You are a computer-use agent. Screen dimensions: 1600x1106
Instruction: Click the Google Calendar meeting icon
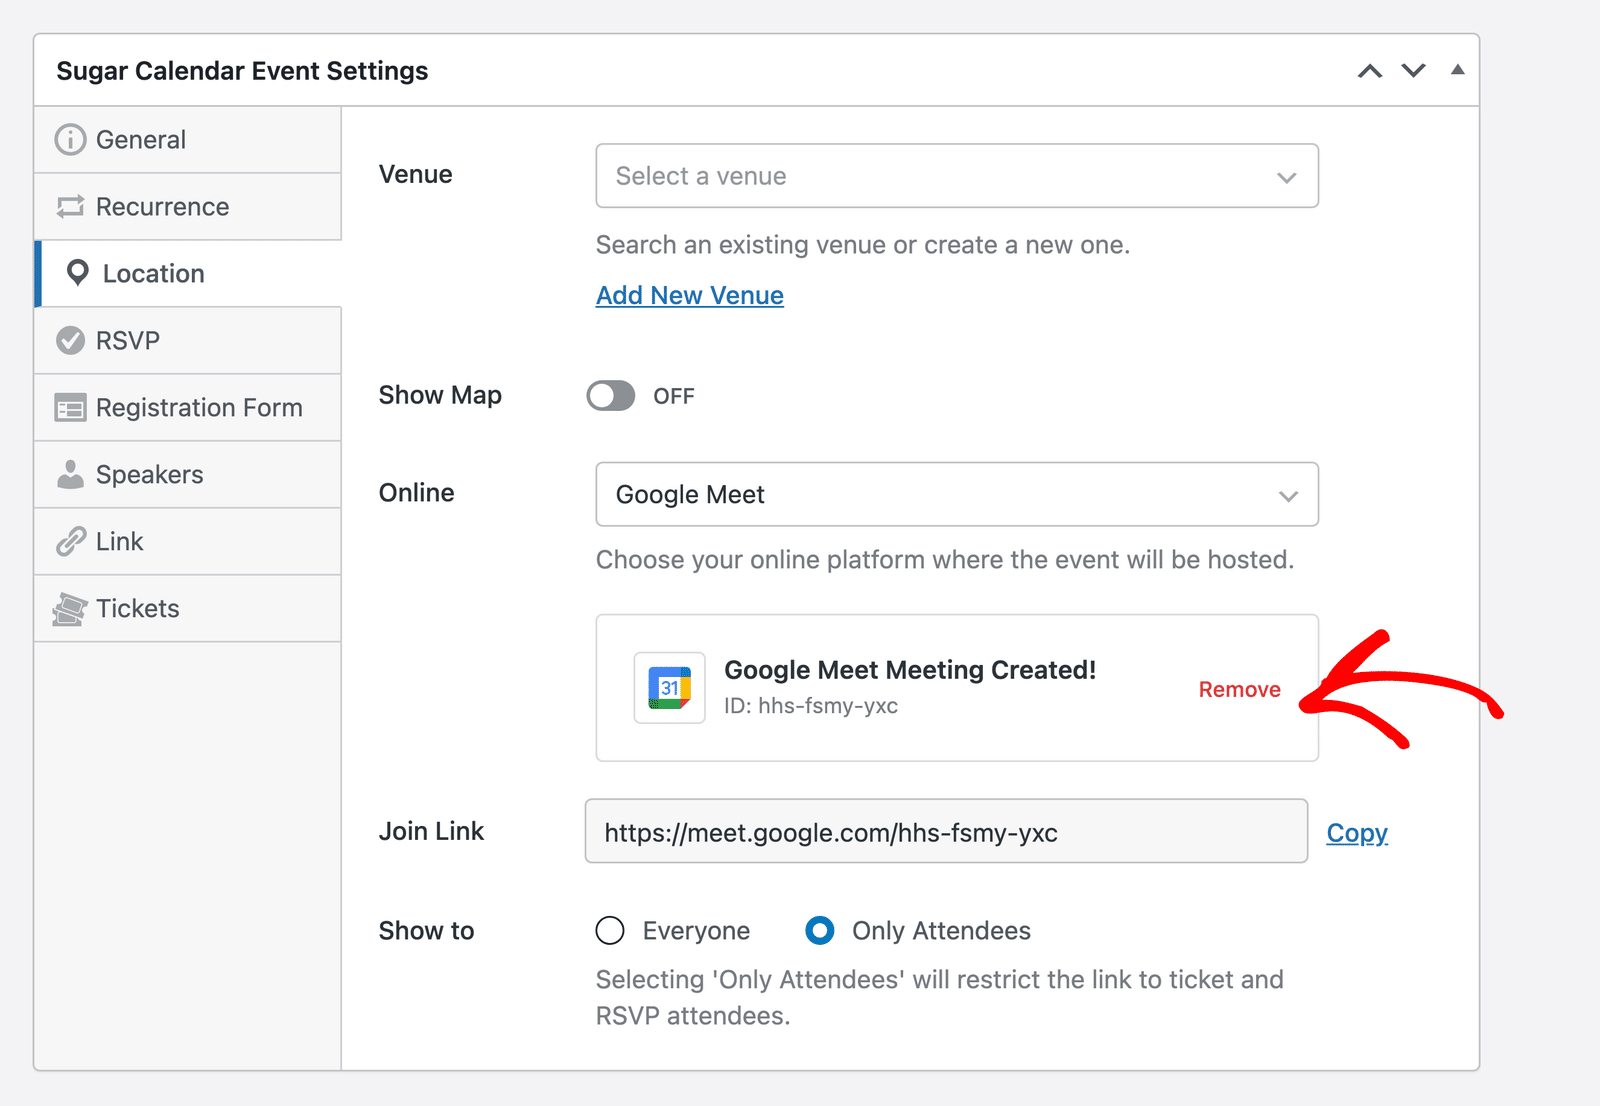point(669,688)
